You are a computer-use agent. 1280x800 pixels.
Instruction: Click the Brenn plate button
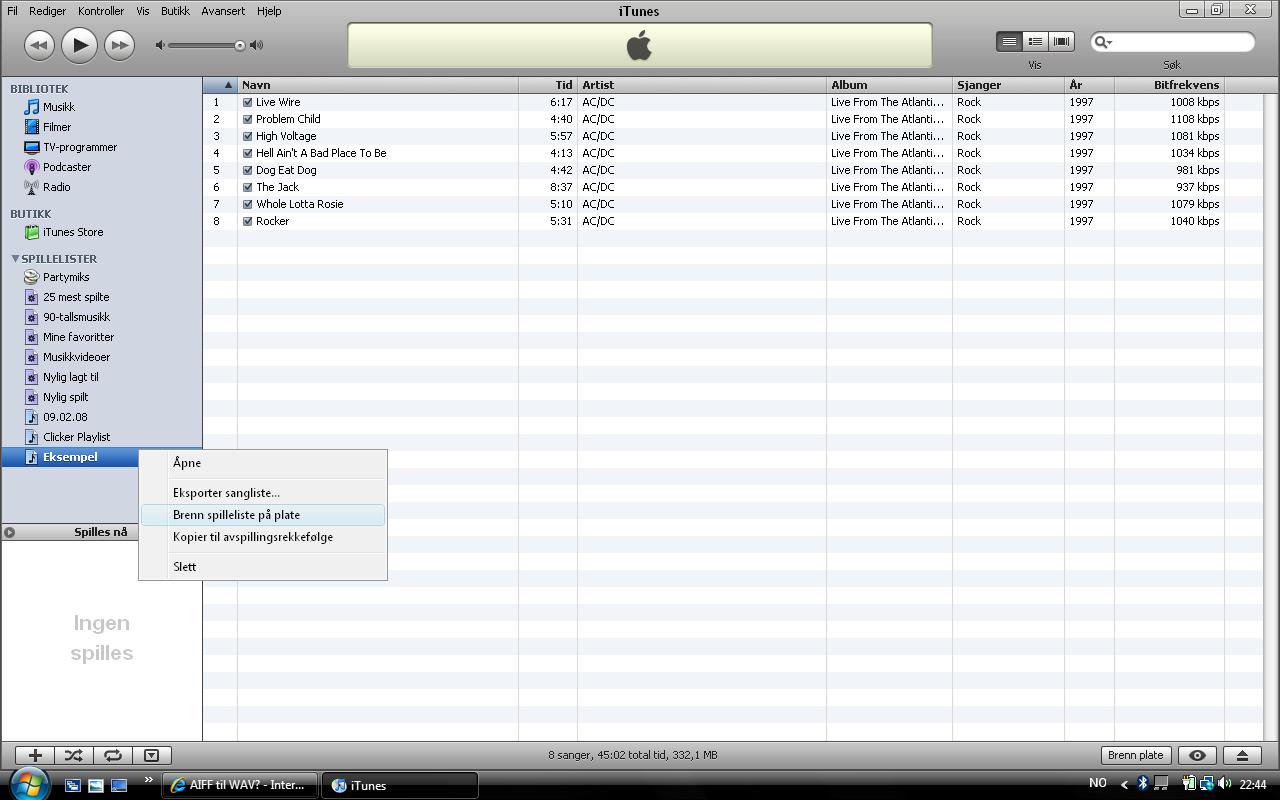pyautogui.click(x=1136, y=755)
